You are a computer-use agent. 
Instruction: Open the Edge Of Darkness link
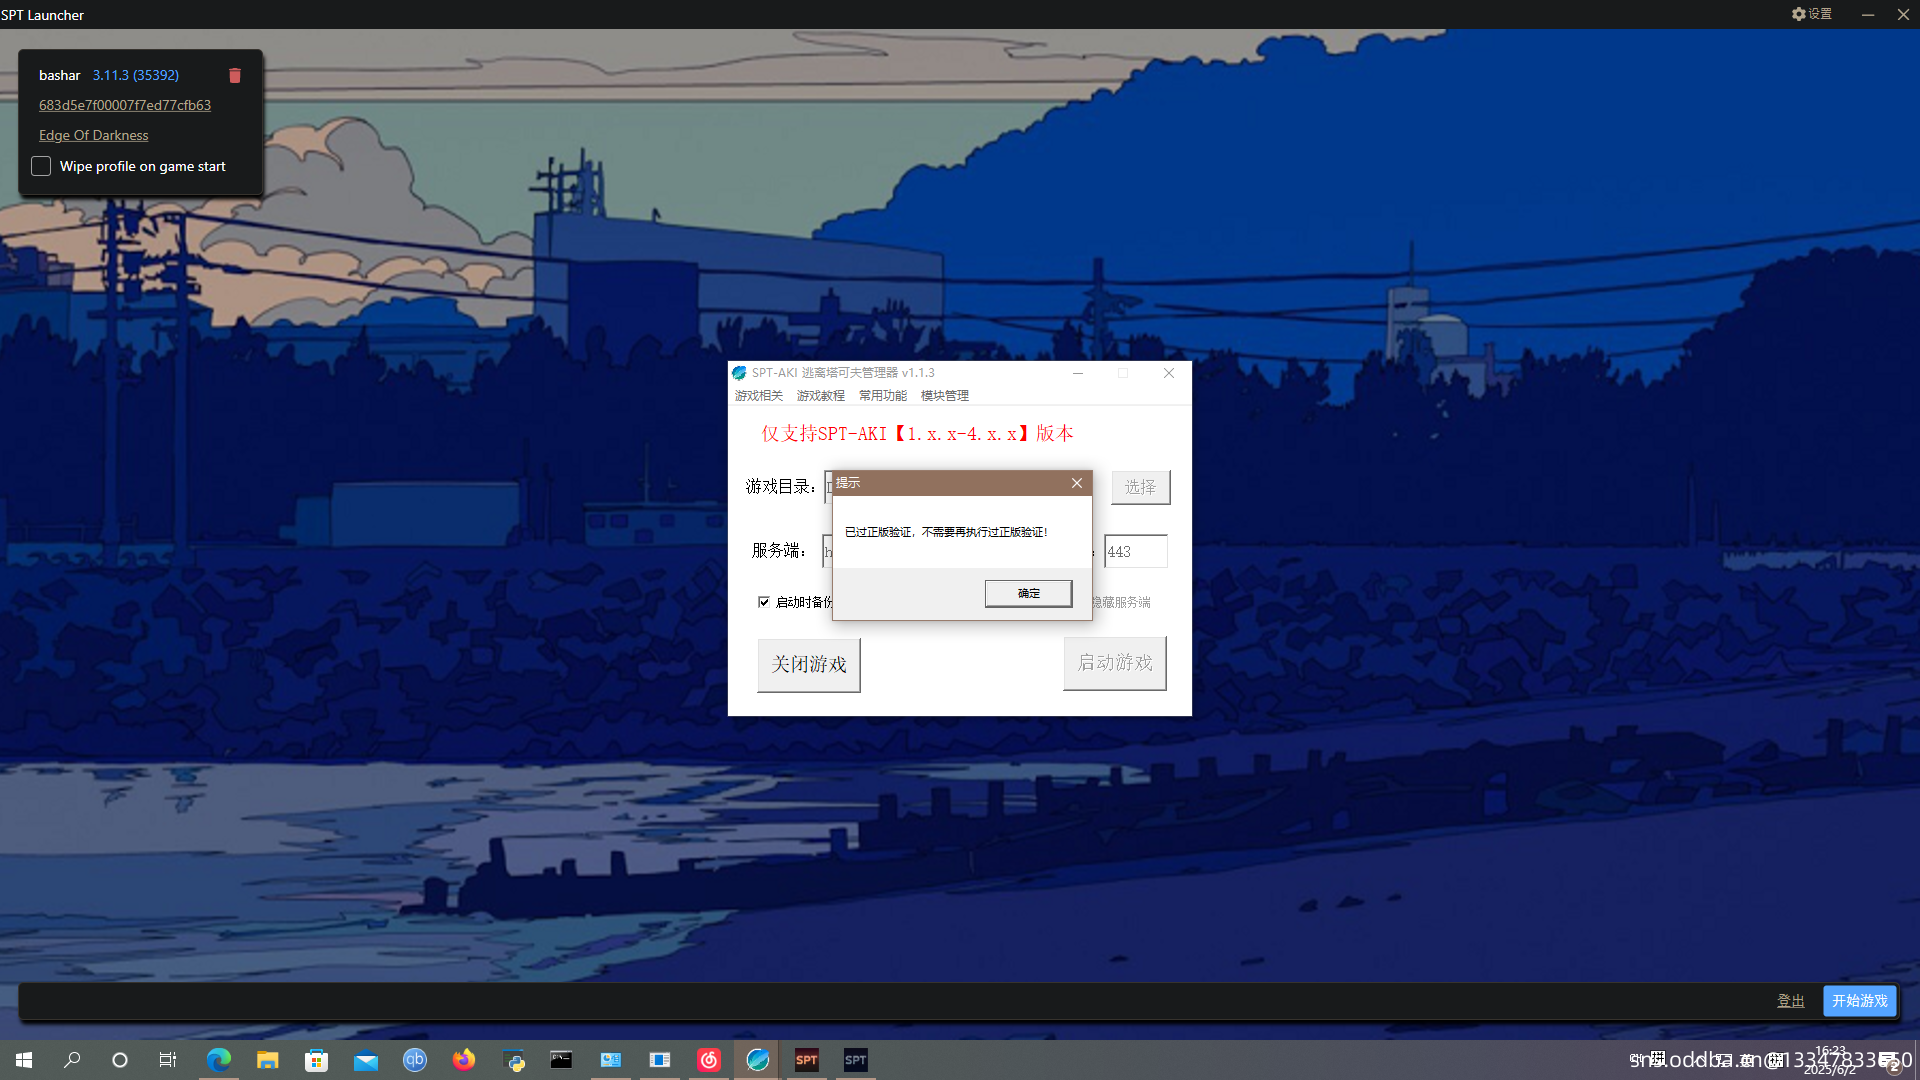tap(94, 135)
